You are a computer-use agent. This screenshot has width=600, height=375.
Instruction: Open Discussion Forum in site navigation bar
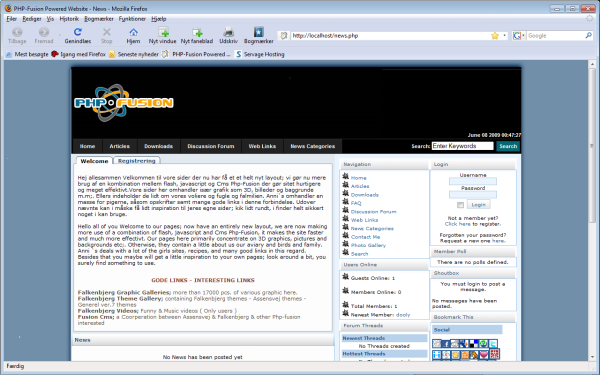210,146
